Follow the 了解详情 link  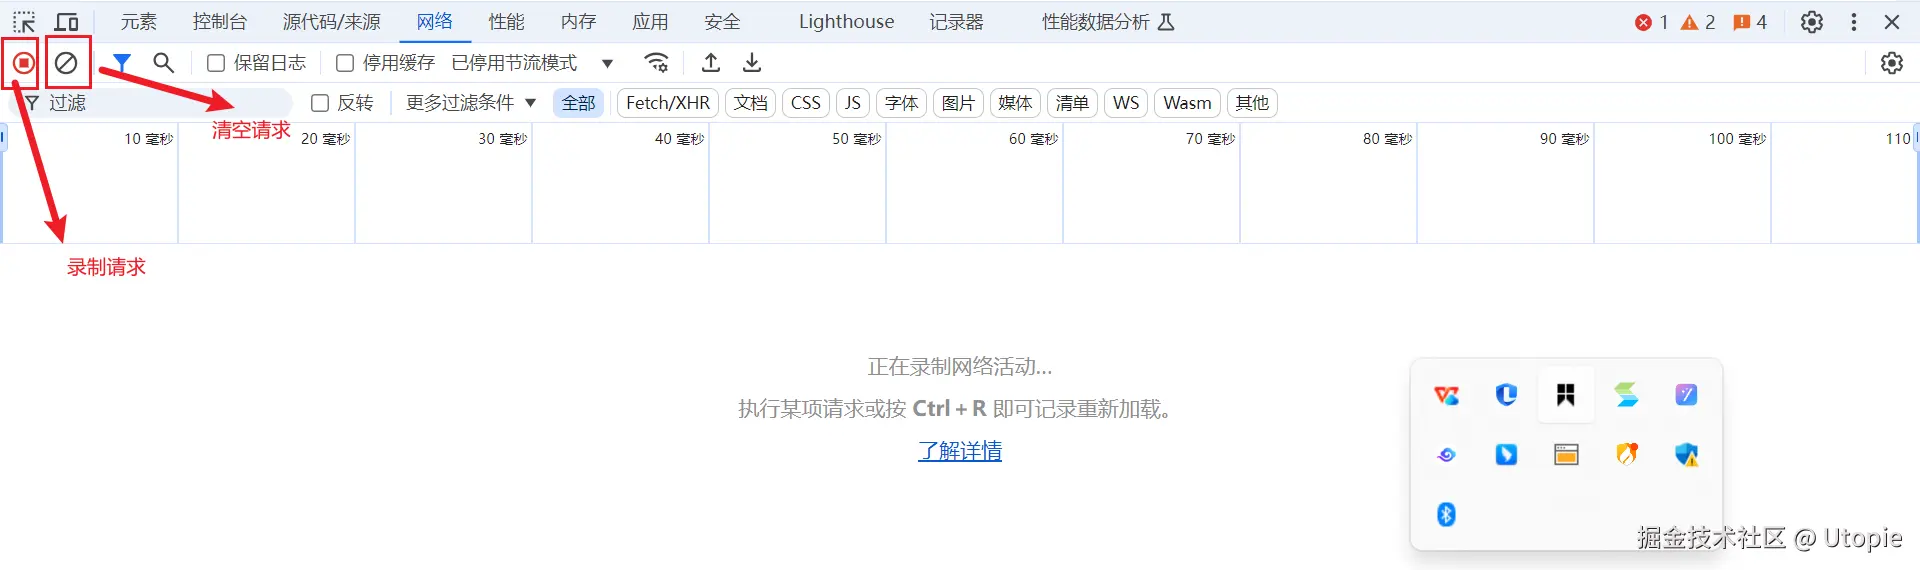[x=960, y=451]
